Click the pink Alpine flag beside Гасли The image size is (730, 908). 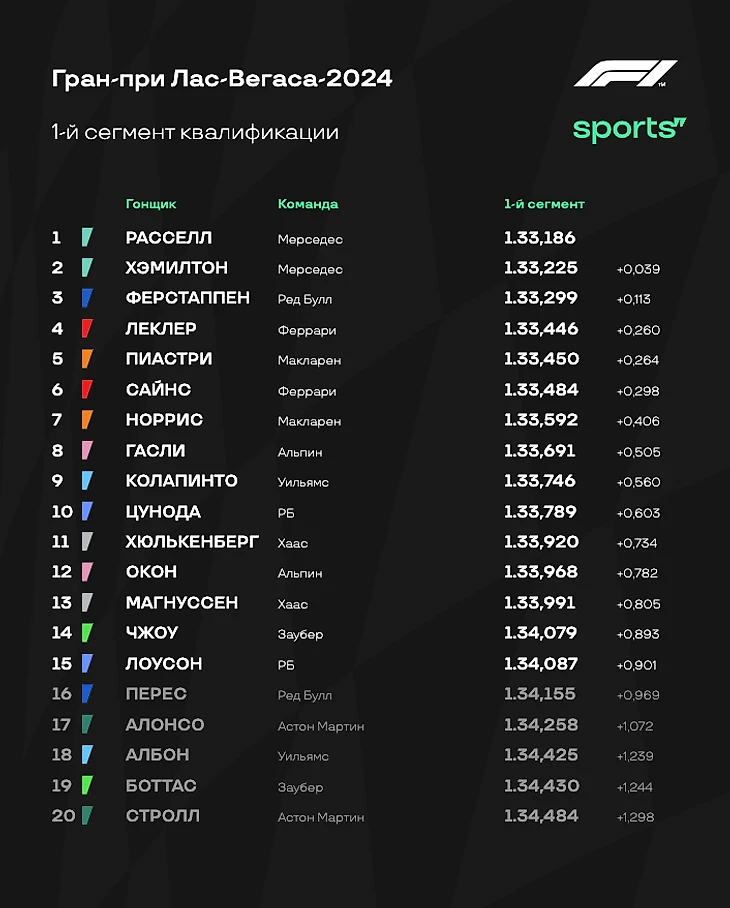pos(87,450)
